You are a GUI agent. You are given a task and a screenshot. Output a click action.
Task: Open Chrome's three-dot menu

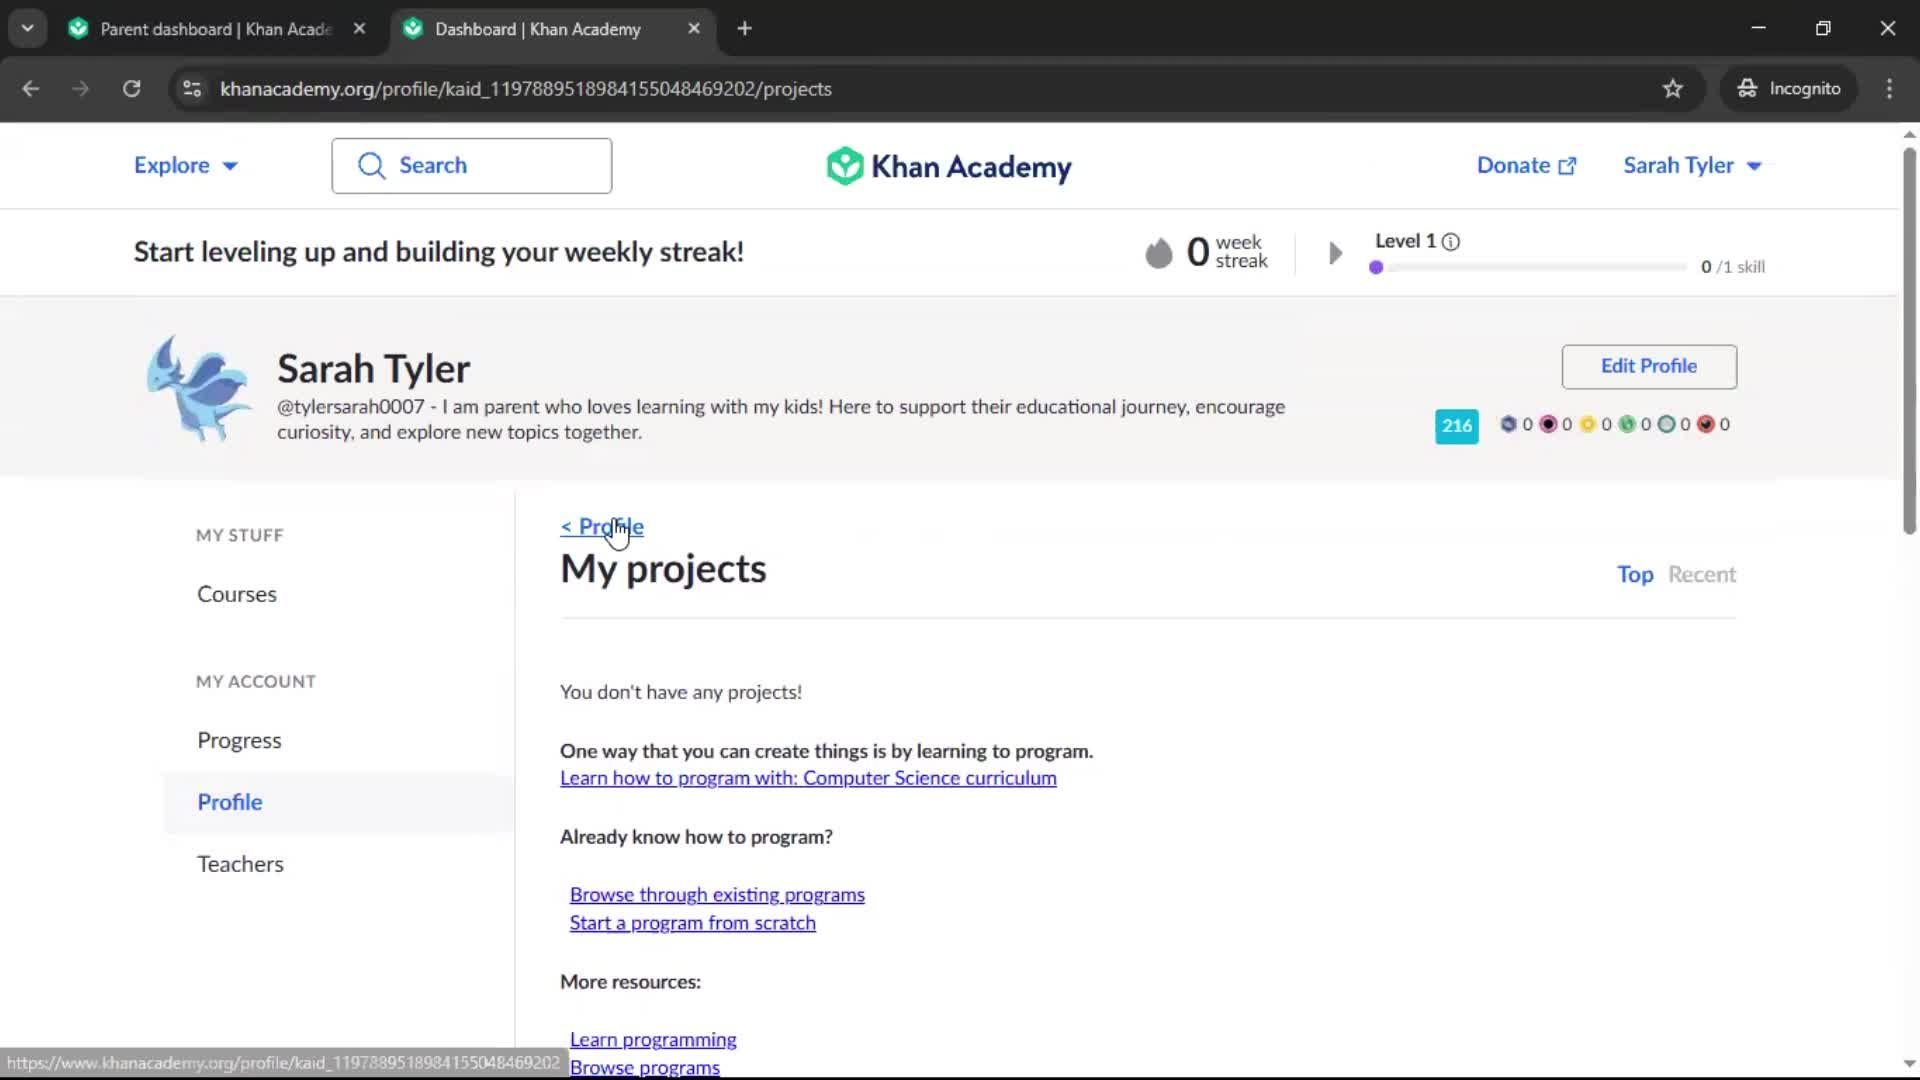[1889, 89]
